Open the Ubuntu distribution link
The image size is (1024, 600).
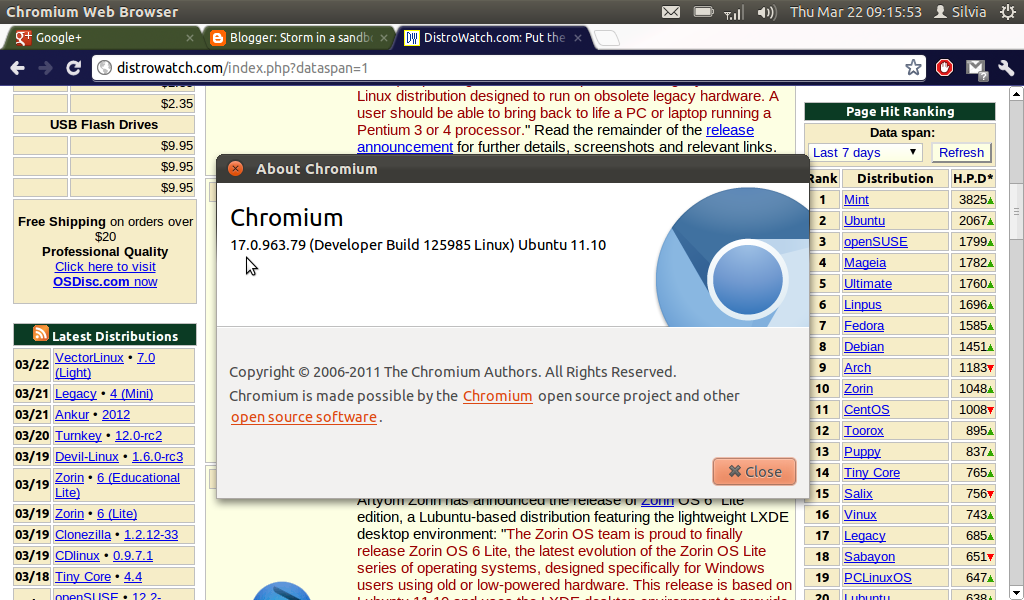pos(864,221)
